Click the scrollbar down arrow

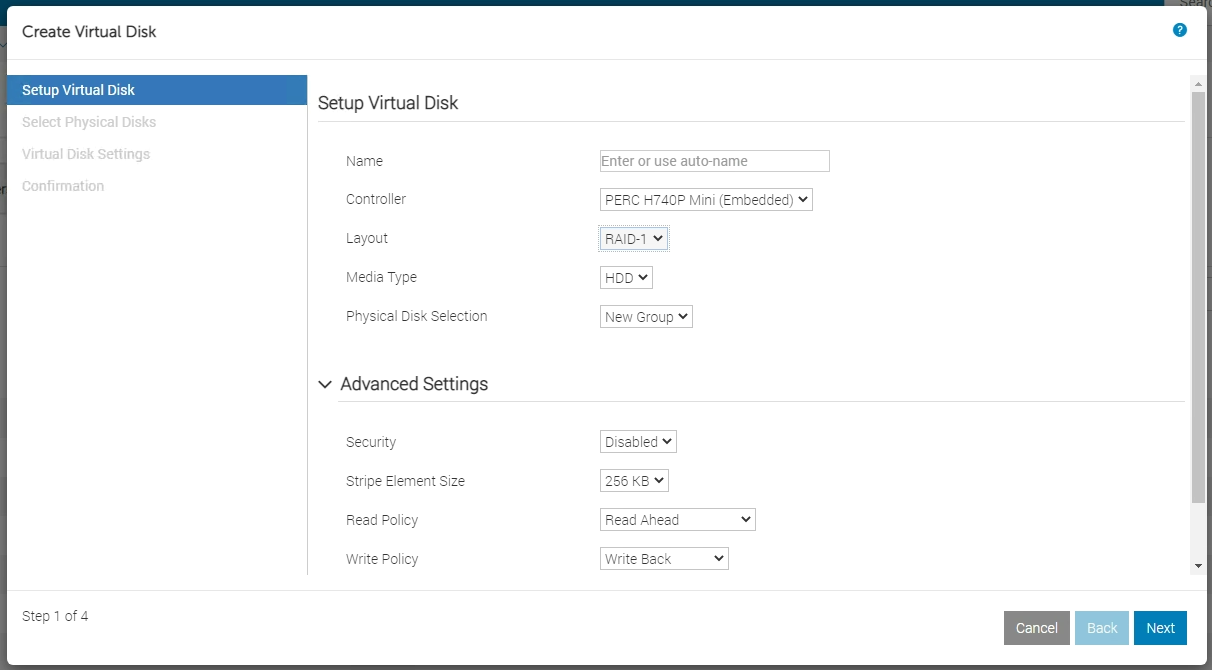1199,565
